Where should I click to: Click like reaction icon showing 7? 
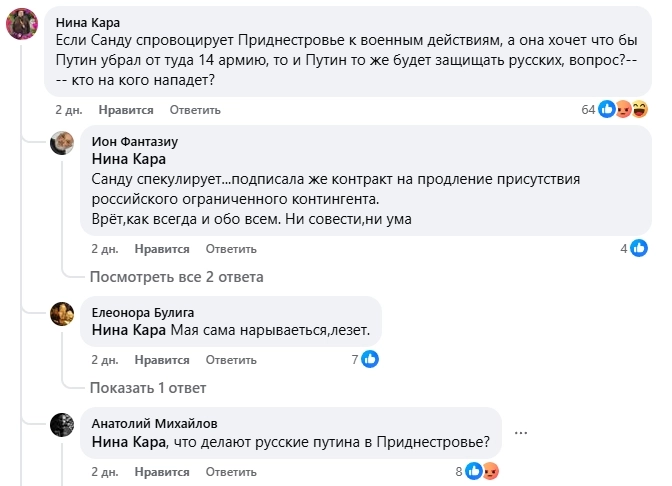tap(370, 358)
